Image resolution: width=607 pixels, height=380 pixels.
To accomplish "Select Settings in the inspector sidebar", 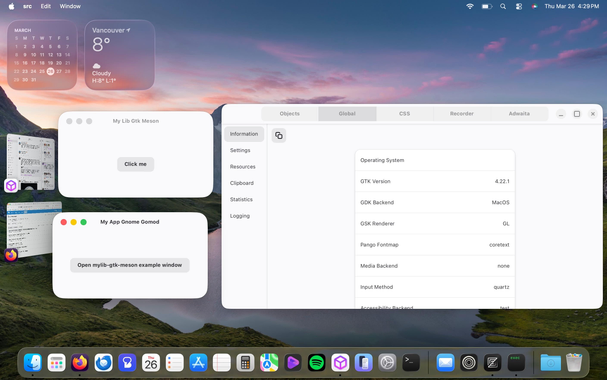I will (x=244, y=150).
